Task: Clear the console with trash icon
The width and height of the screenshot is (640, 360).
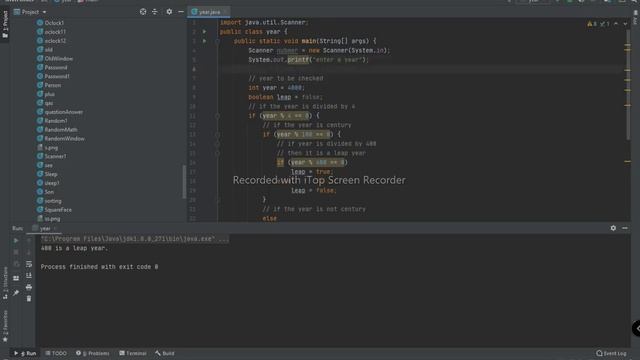Action: click(x=29, y=299)
